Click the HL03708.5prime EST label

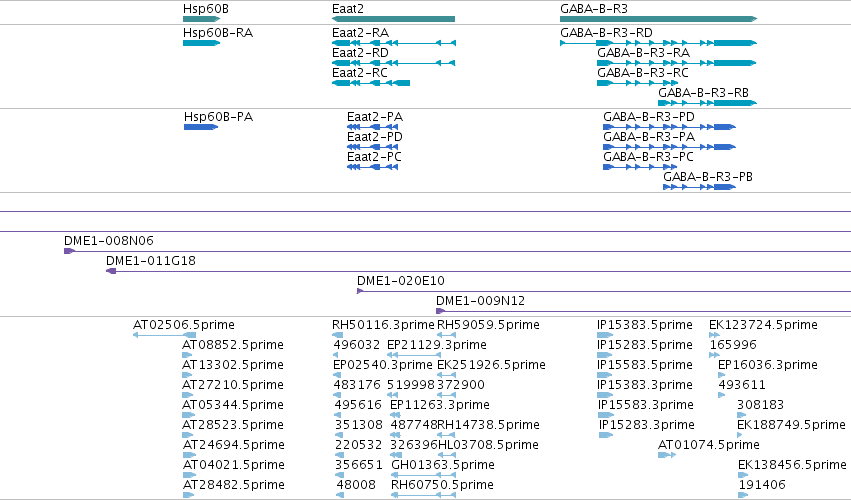(x=488, y=445)
